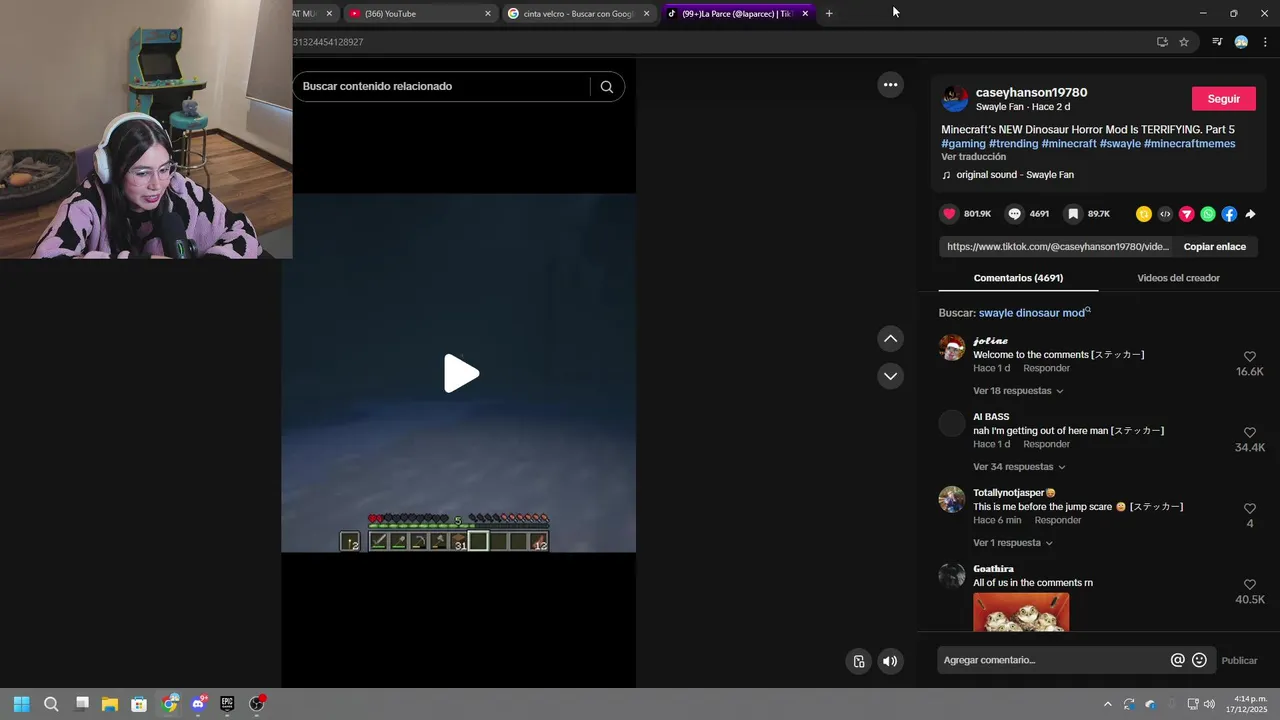Like Goathira's comment heart

point(1249,585)
